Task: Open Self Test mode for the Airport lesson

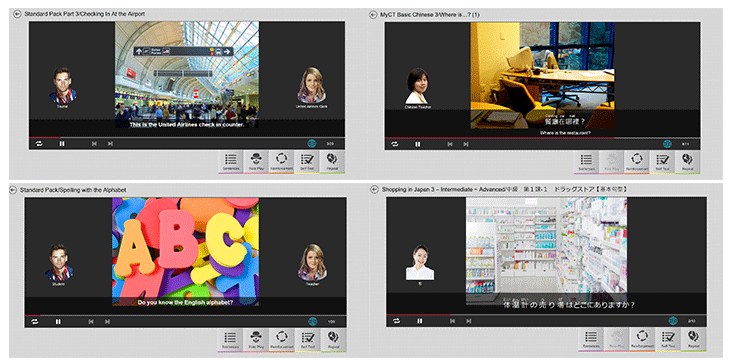Action: [306, 162]
